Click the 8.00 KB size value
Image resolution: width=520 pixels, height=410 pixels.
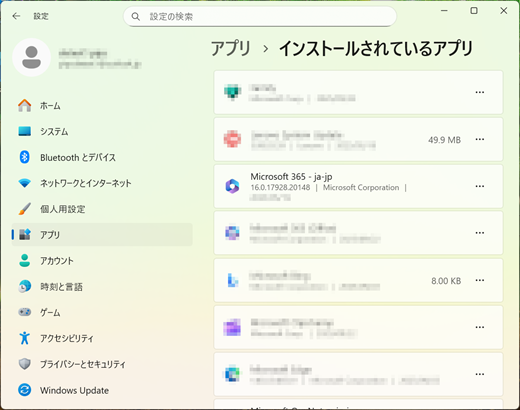coord(446,281)
